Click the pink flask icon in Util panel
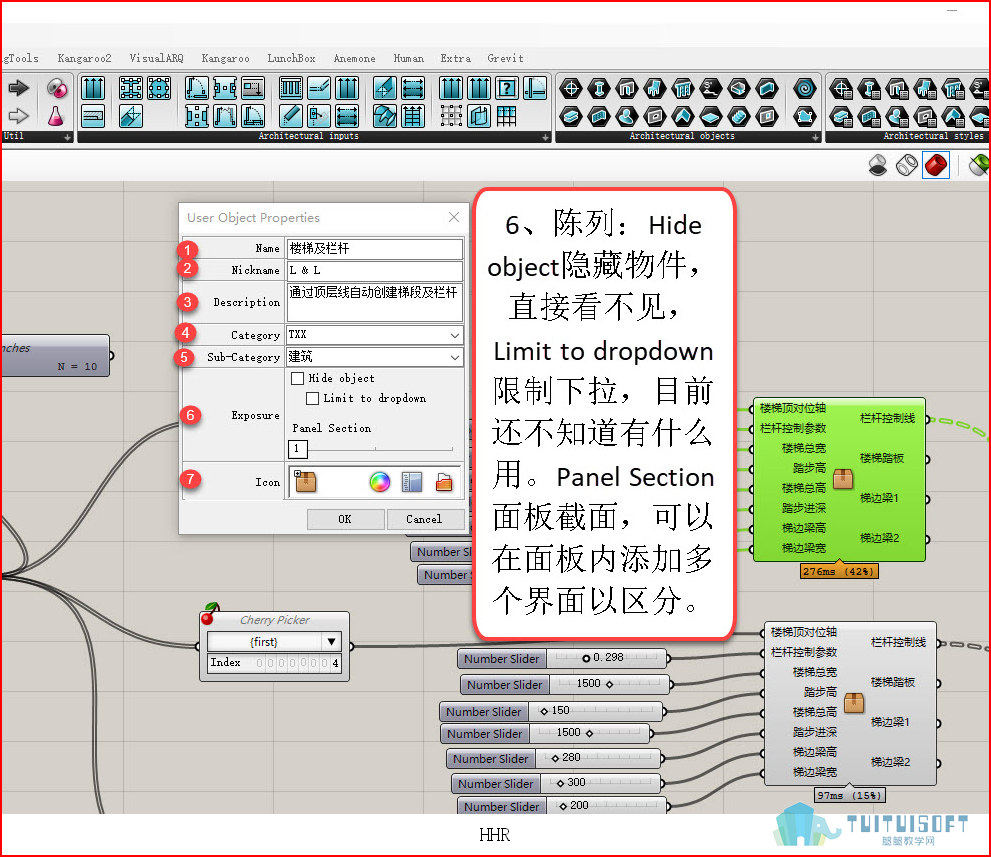 (56, 116)
